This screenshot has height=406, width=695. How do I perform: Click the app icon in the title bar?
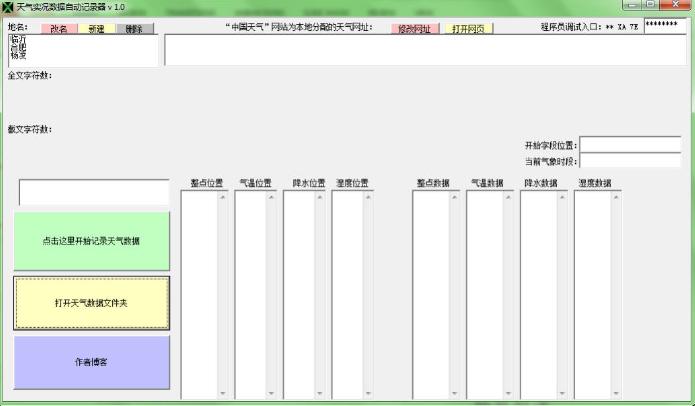[x=8, y=7]
